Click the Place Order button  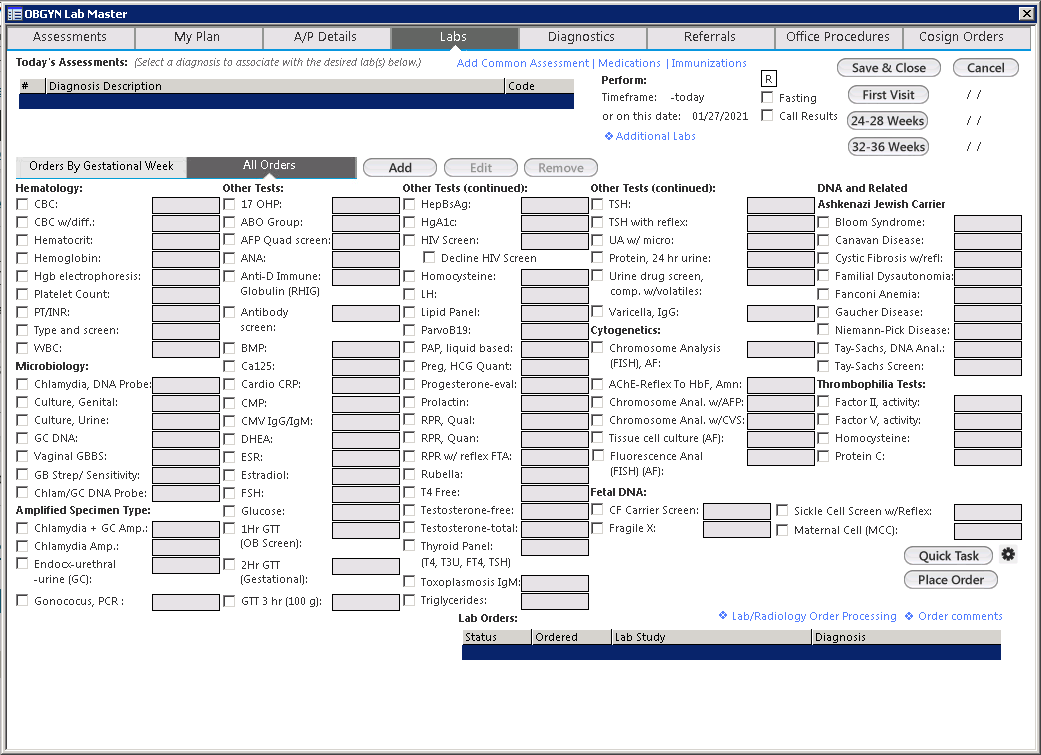[x=951, y=580]
